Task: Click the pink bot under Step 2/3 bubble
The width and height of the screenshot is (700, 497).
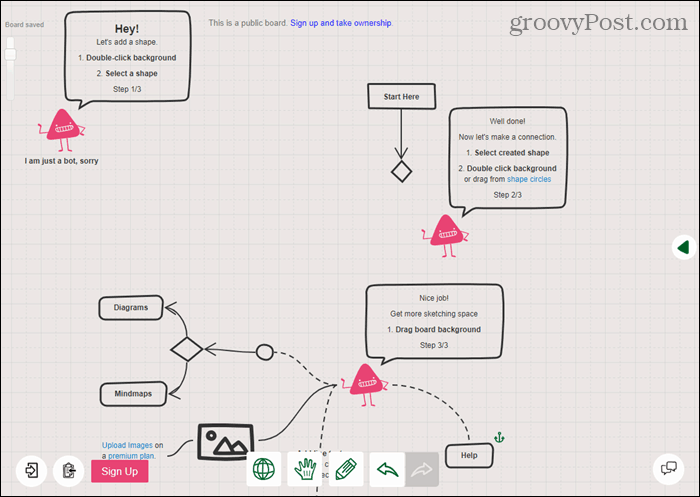Action: pos(446,236)
